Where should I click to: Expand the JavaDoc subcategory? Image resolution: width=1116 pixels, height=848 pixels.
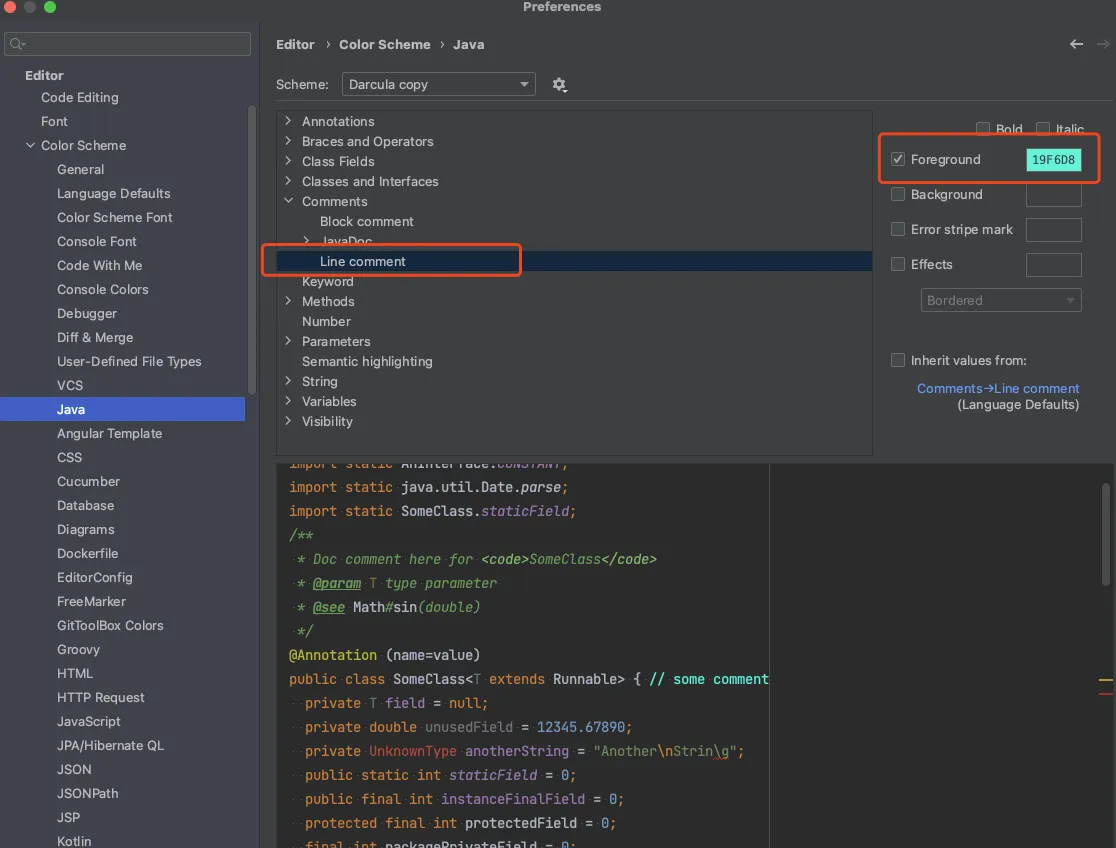(306, 241)
